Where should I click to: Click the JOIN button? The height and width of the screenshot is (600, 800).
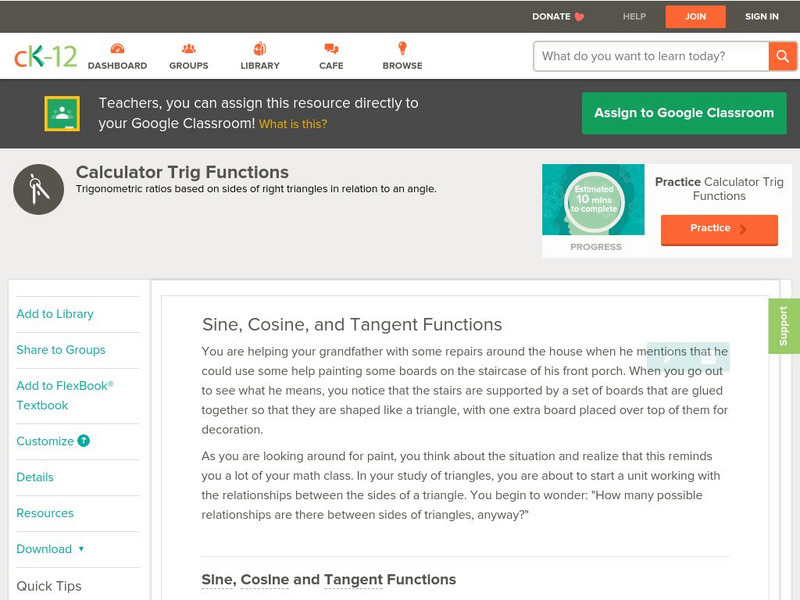point(696,16)
